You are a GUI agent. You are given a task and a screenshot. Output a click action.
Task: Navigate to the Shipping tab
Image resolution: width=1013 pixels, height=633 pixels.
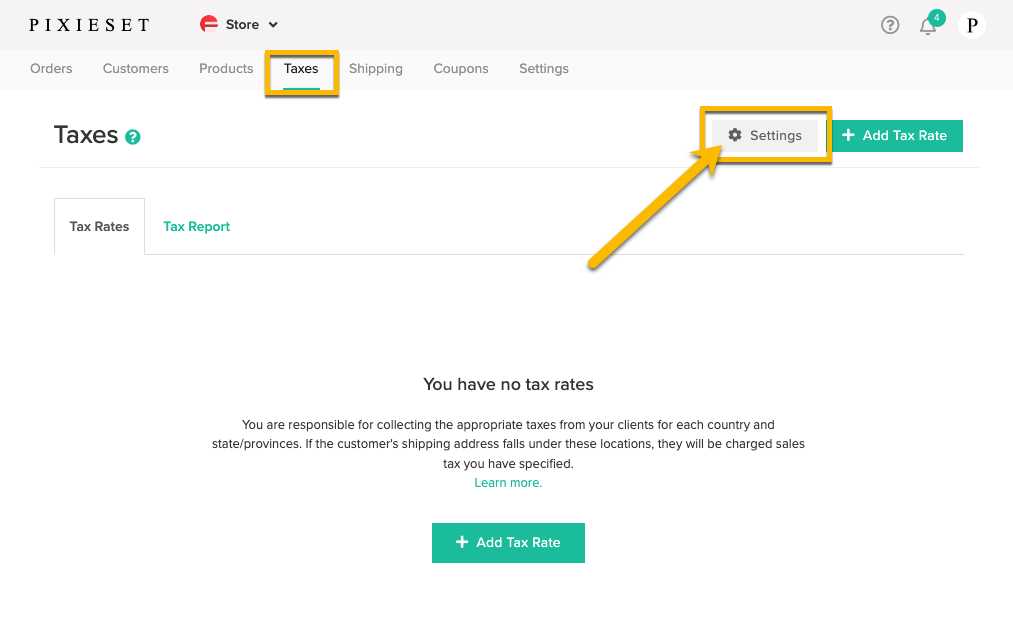click(x=376, y=69)
